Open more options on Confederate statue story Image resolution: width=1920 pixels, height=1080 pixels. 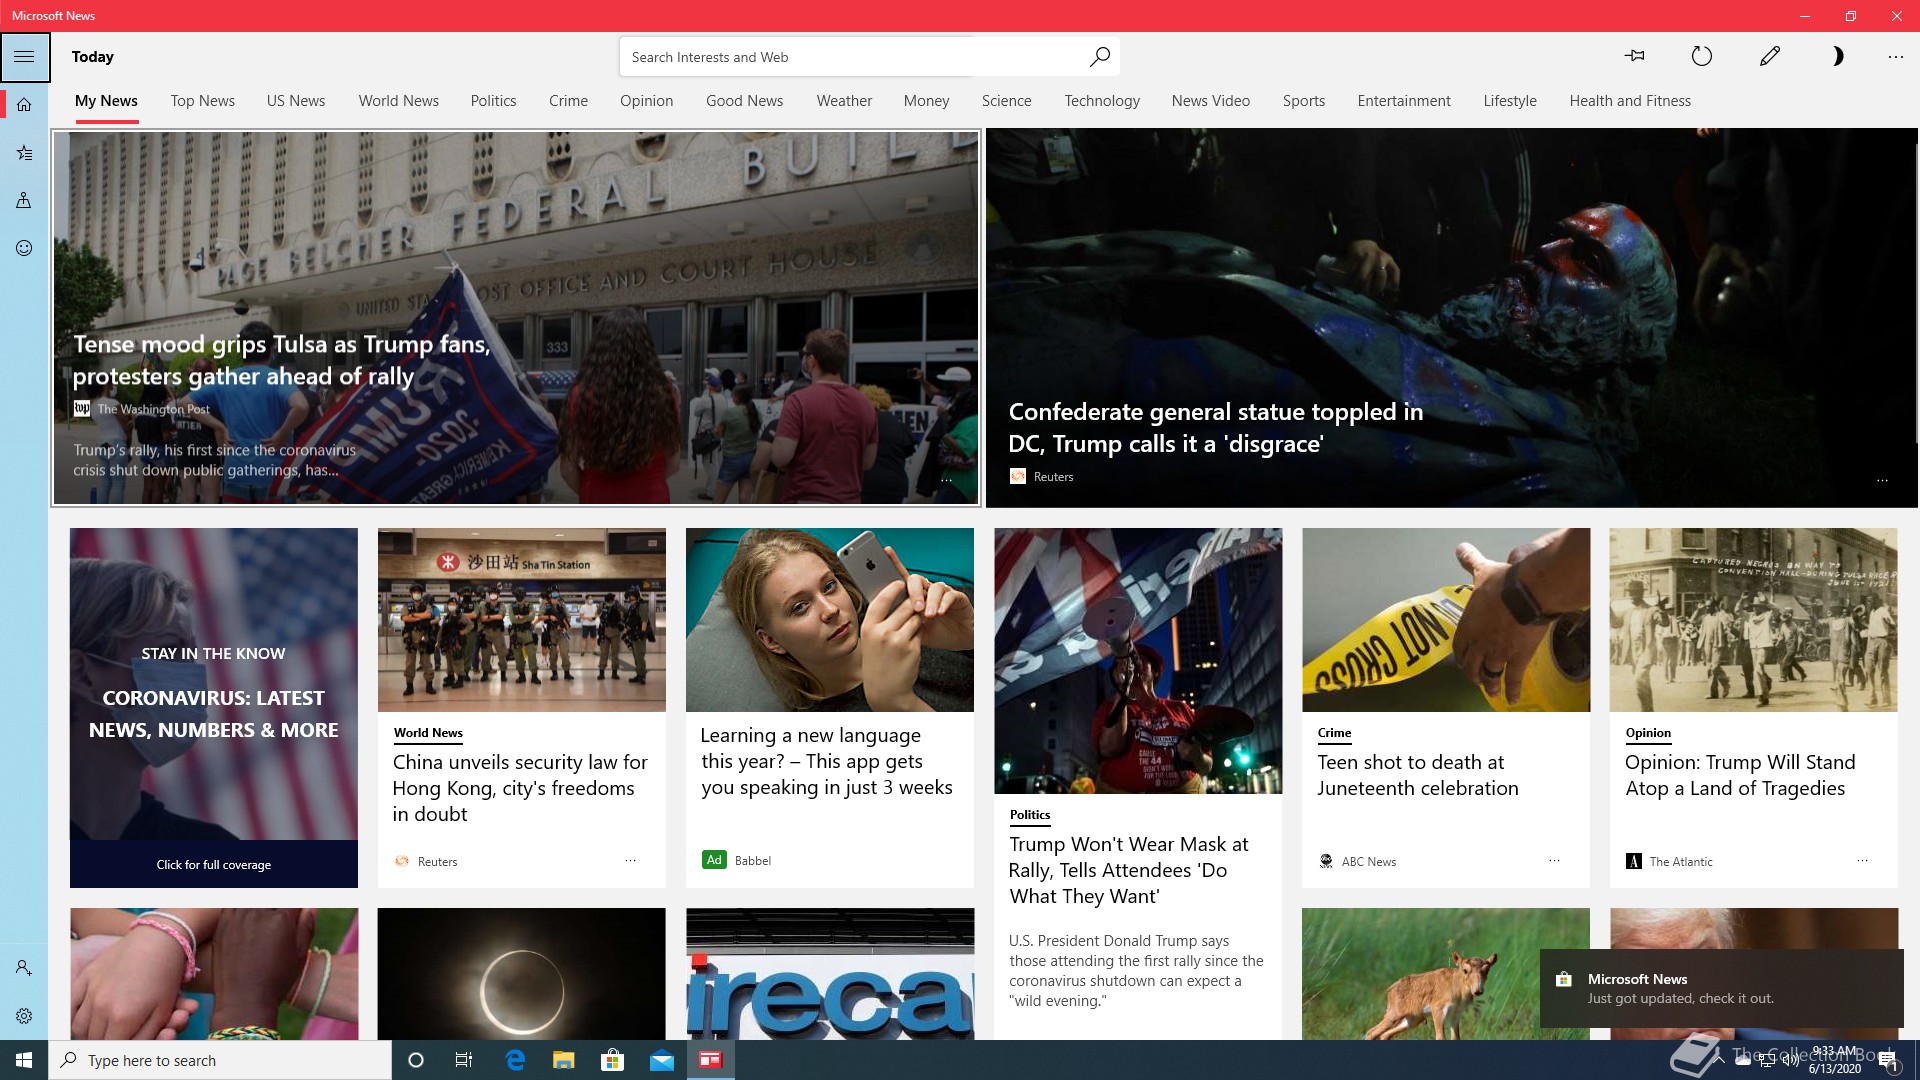point(1882,480)
